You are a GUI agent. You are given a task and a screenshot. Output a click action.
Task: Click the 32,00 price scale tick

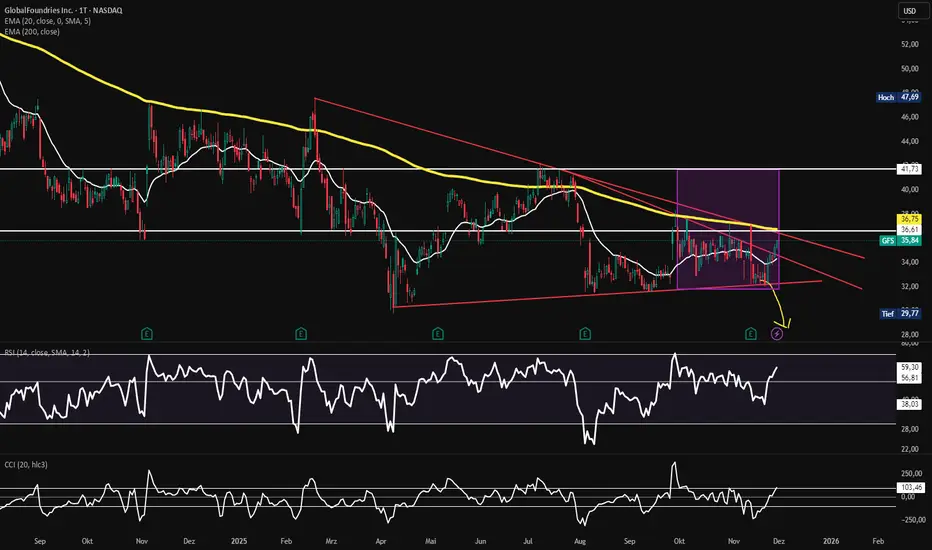tap(910, 287)
